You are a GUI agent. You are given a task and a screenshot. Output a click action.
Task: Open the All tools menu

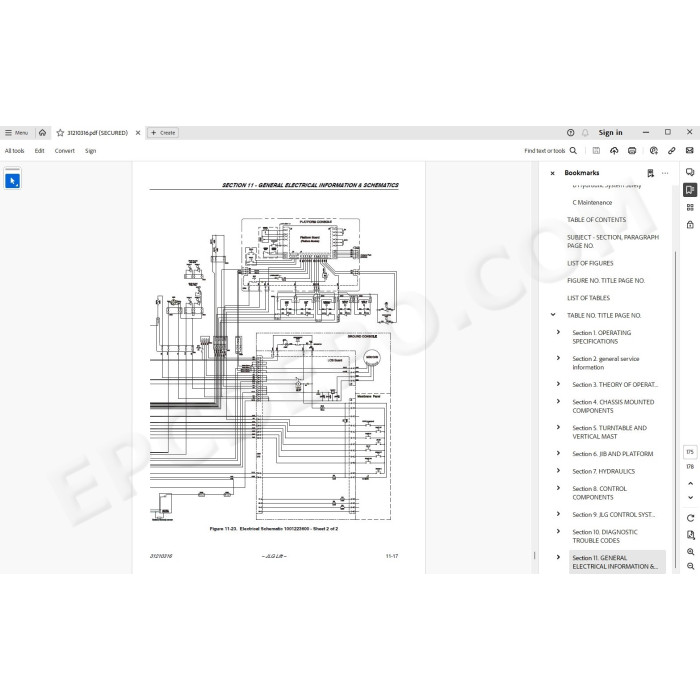[x=14, y=151]
